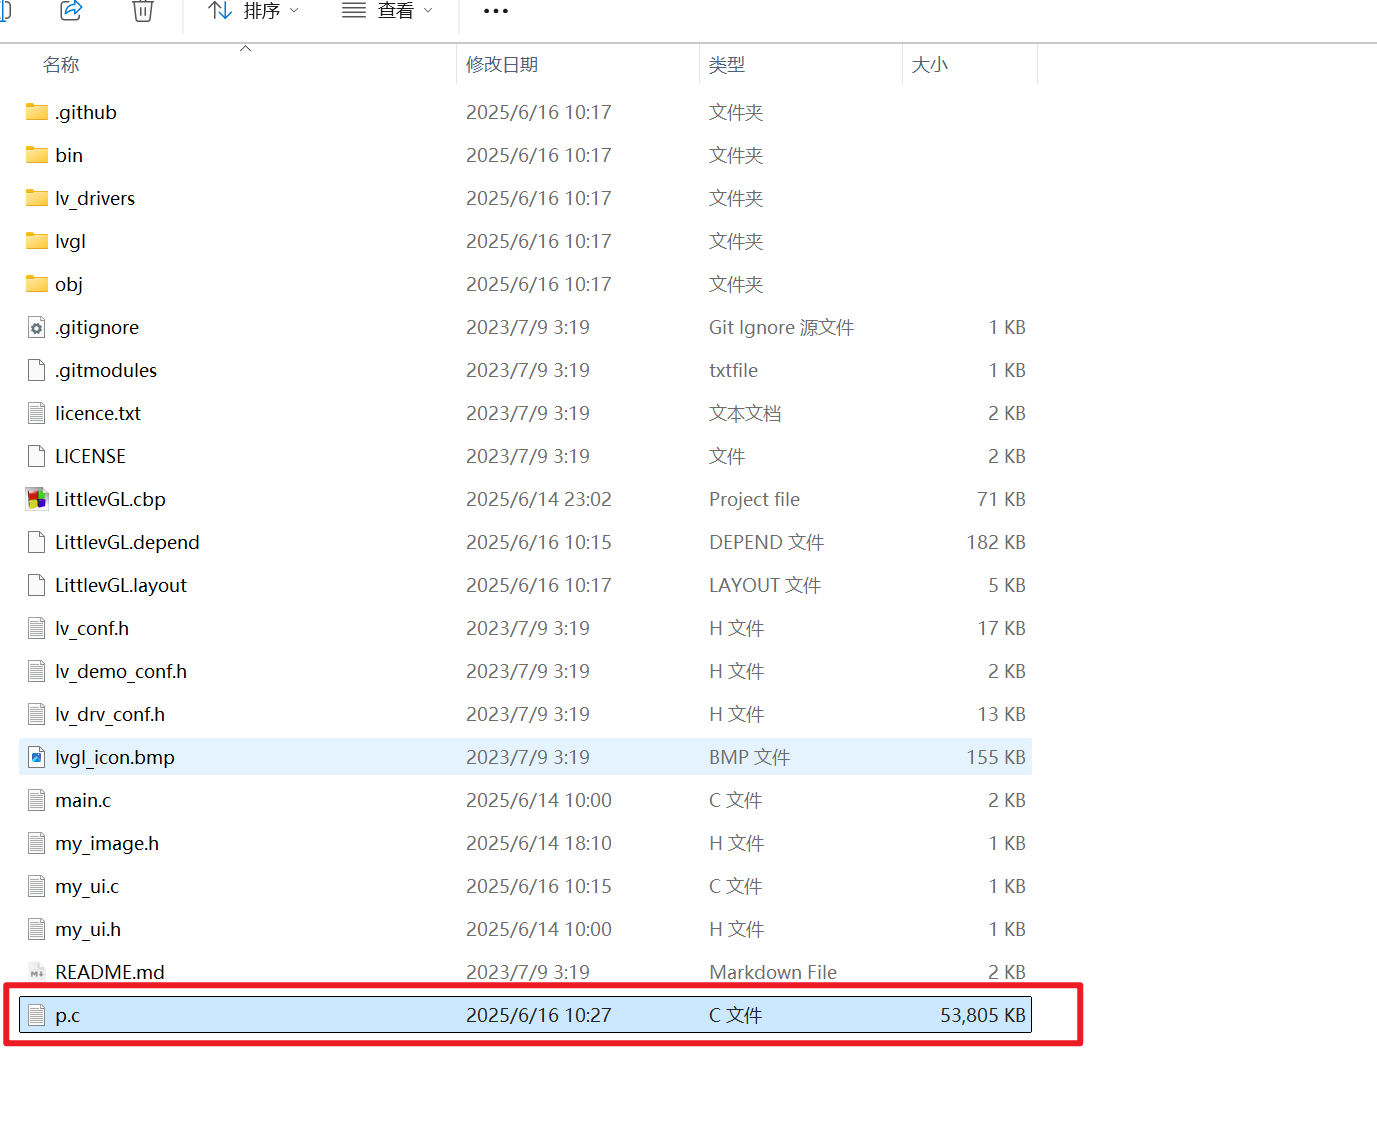Open the bin folder
The width and height of the screenshot is (1377, 1139).
tap(68, 155)
